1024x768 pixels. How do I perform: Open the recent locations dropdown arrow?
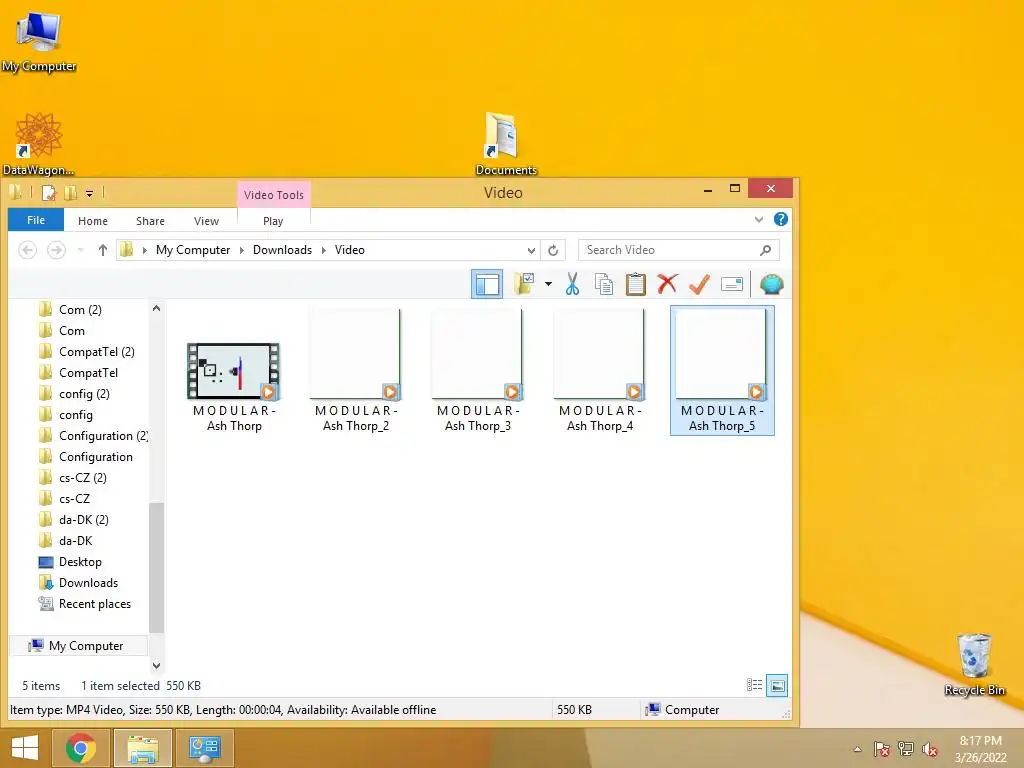[80, 250]
